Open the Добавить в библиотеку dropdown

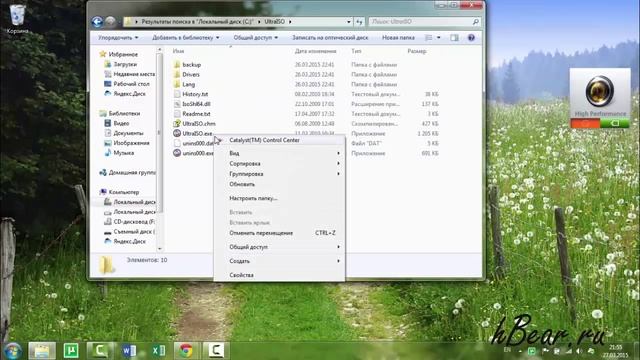click(186, 38)
